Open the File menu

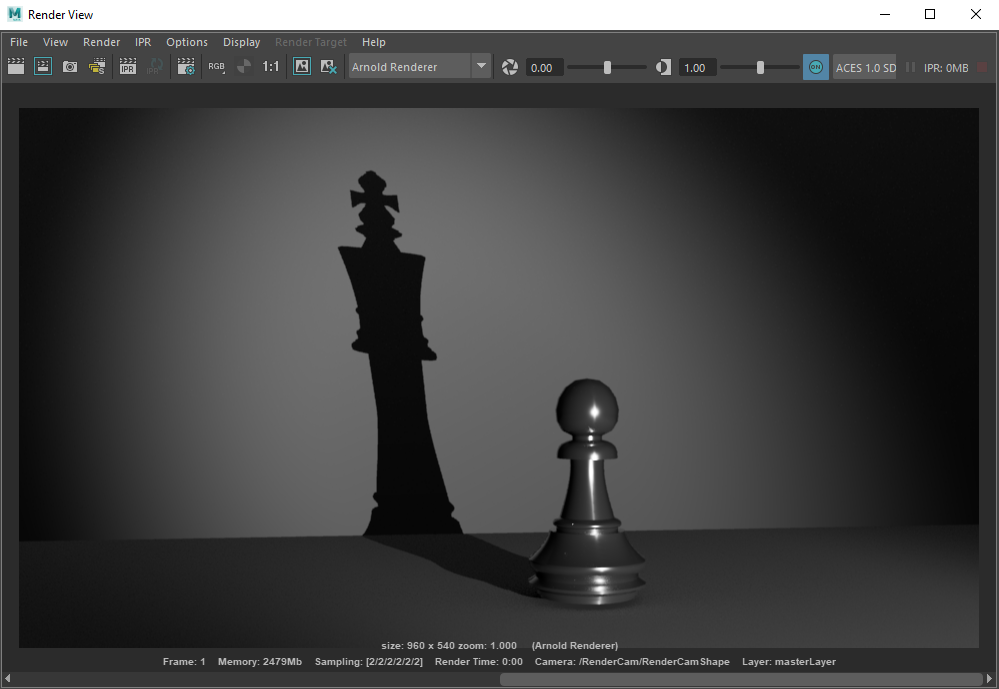pyautogui.click(x=18, y=42)
